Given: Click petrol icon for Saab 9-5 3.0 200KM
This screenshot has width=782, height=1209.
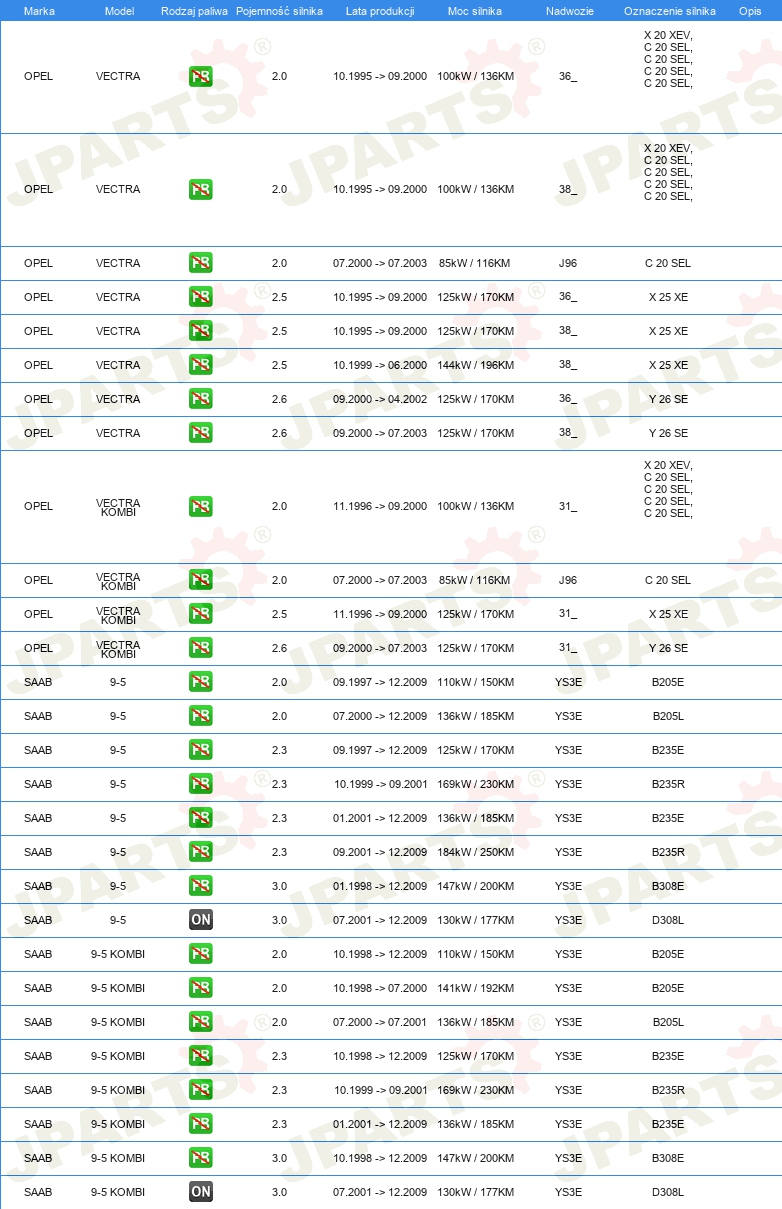Looking at the screenshot, I should 201,886.
